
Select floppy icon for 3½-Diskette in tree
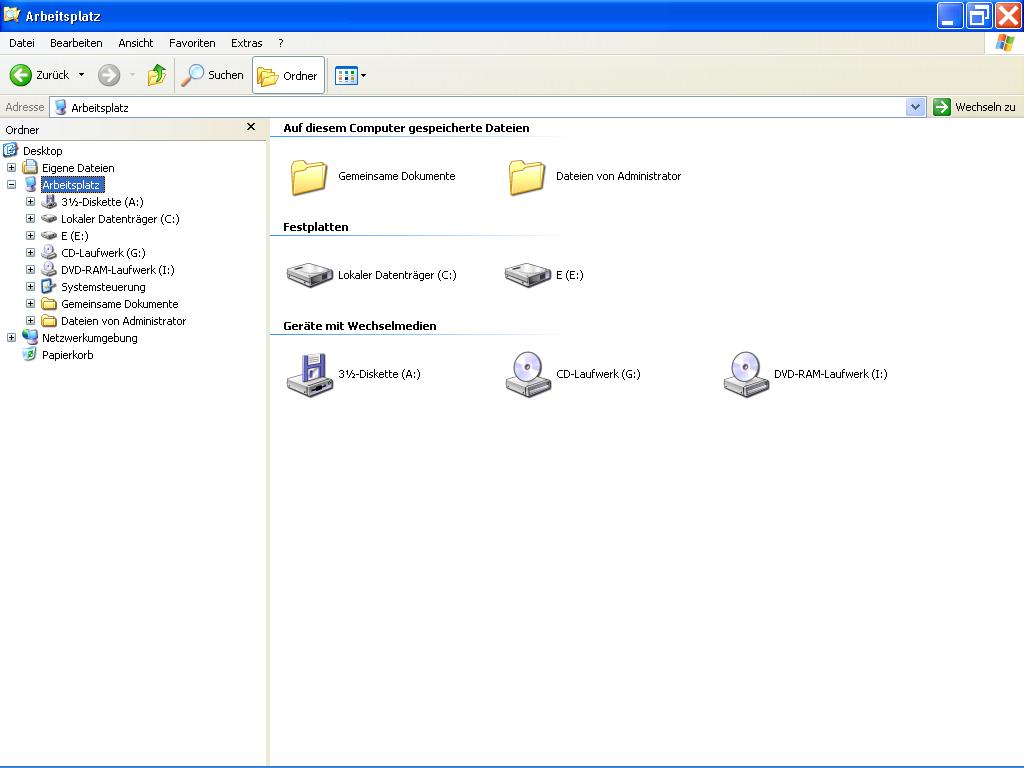[48, 201]
